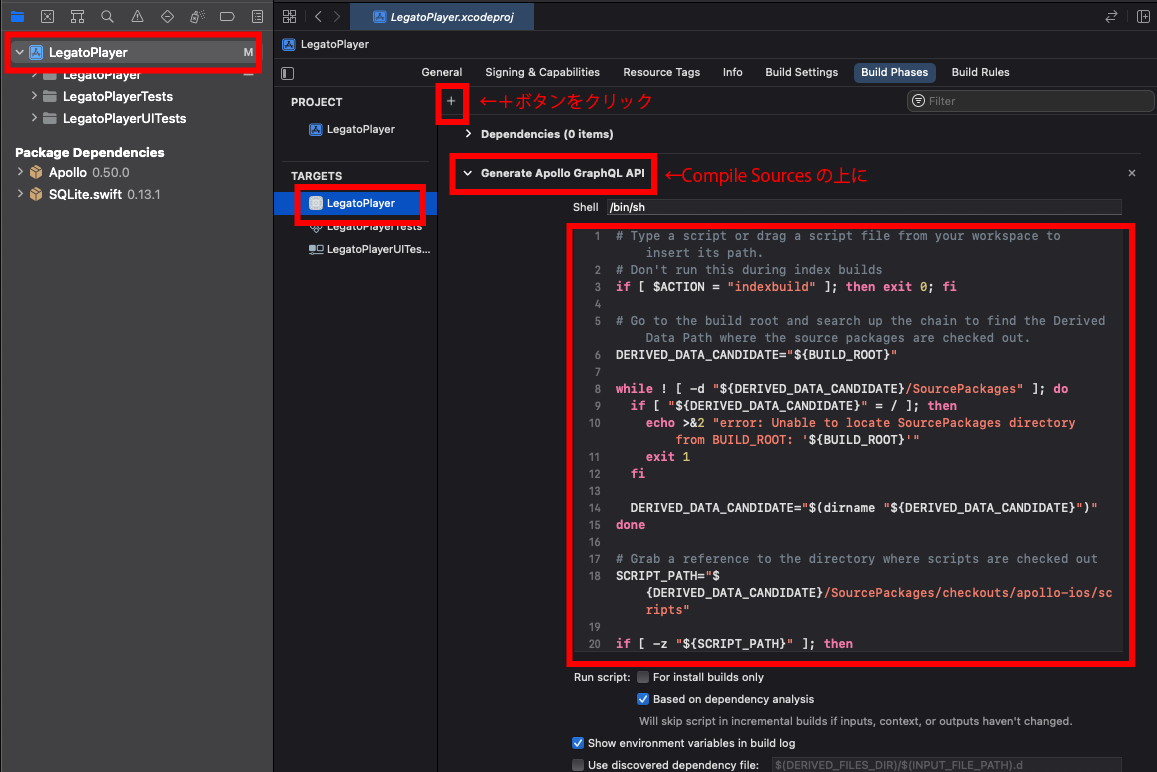Click the Apollo package icon

coord(36,172)
